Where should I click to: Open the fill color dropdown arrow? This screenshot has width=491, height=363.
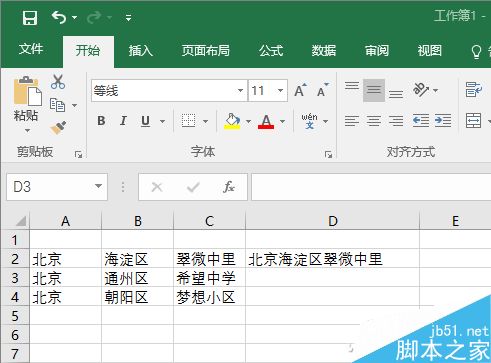pos(248,121)
